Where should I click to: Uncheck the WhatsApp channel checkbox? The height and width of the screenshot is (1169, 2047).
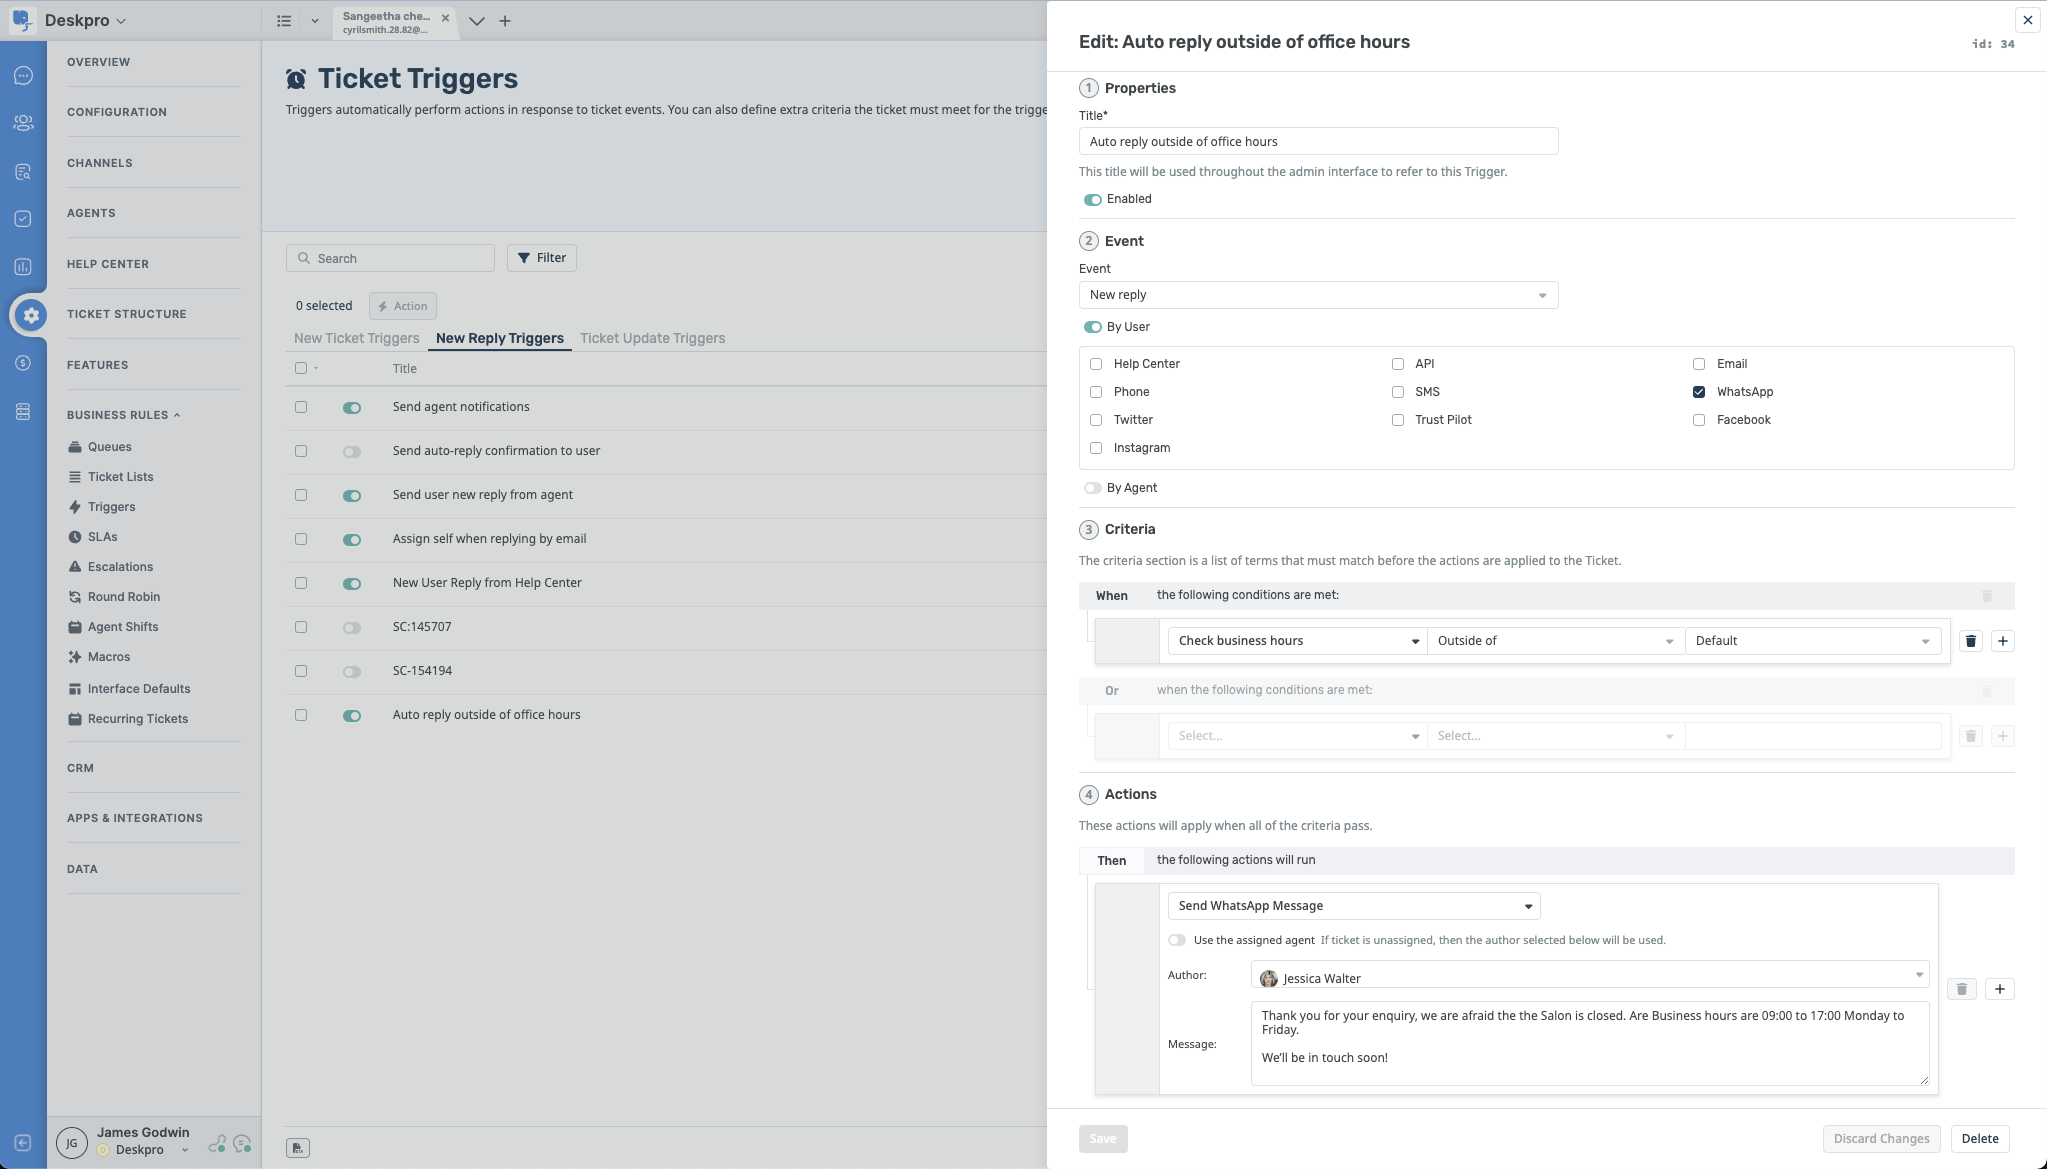(x=1698, y=392)
